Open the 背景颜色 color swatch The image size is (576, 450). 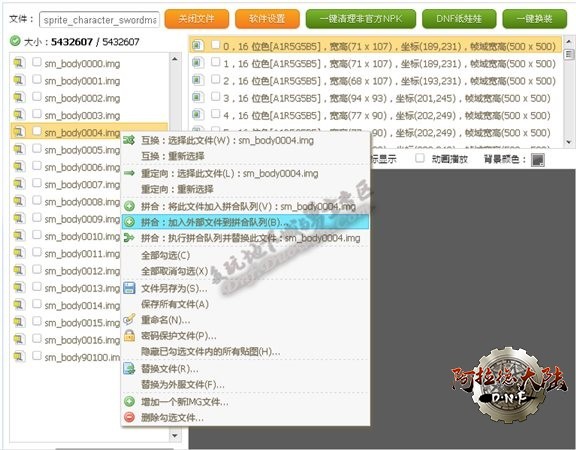[538, 160]
